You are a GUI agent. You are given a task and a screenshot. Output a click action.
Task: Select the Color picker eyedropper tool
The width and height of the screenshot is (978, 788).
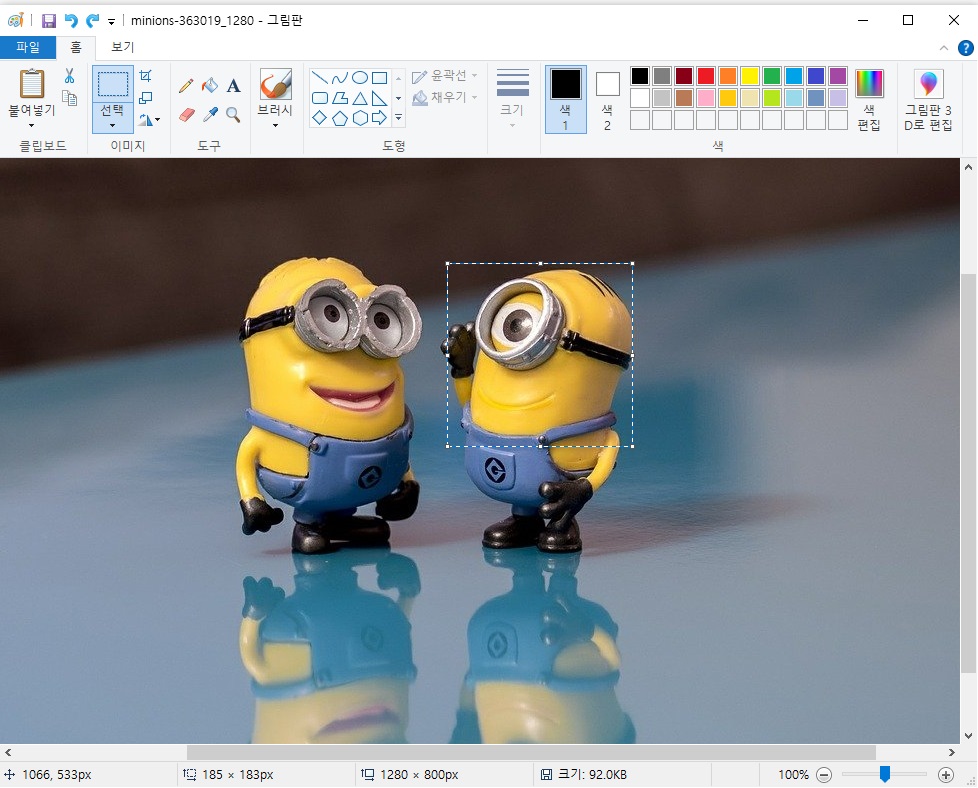211,114
